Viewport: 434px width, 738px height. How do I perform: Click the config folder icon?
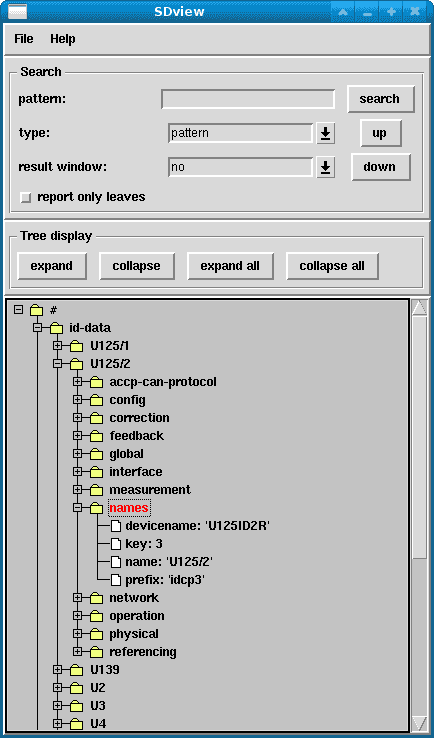point(96,400)
